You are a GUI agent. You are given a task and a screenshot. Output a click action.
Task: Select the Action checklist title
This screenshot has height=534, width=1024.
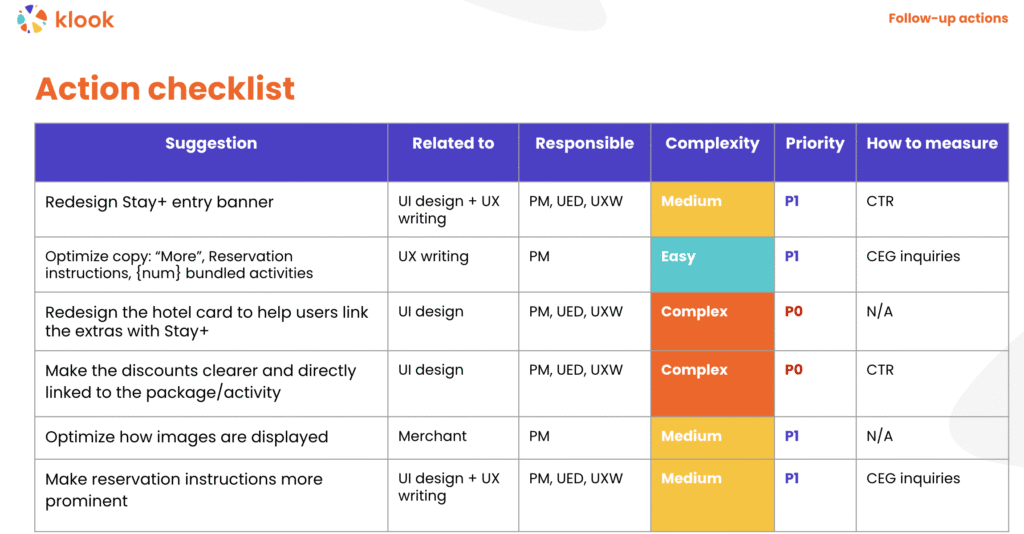click(x=165, y=88)
